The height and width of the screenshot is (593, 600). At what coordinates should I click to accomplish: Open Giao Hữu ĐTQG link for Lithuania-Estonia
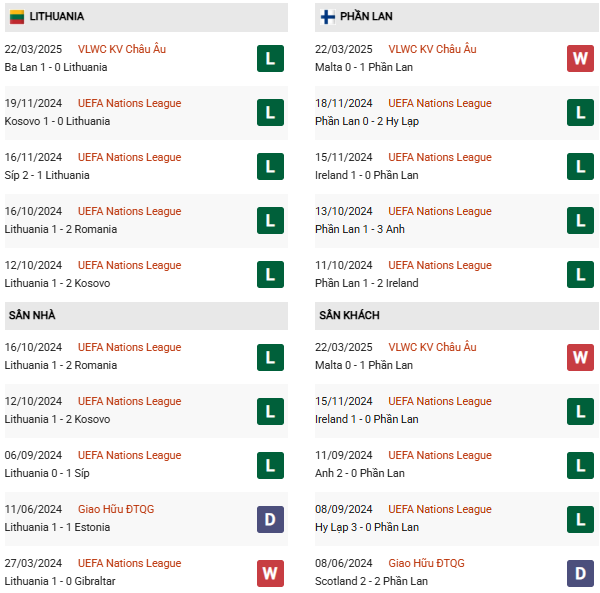point(116,509)
